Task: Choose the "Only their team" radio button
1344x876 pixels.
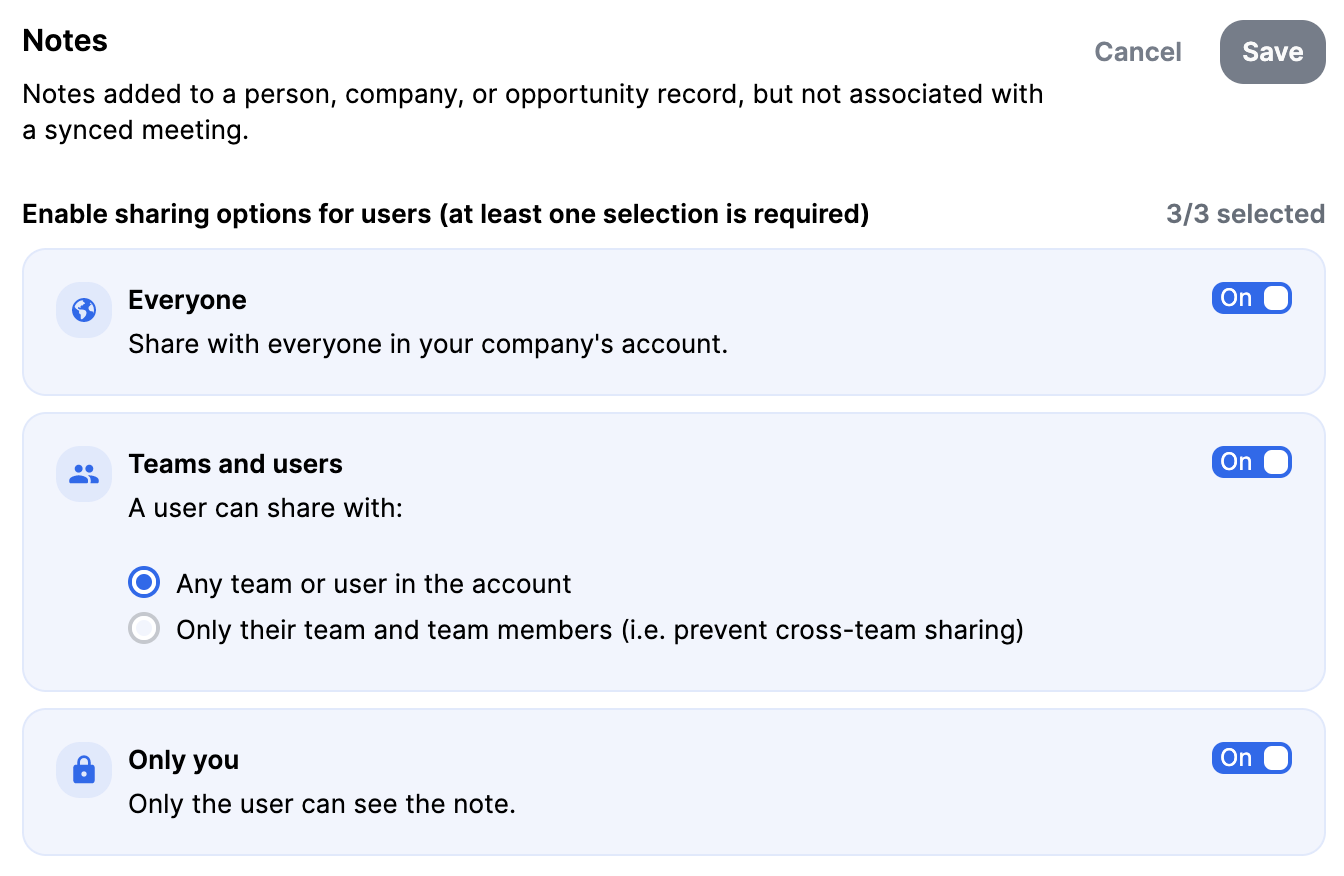Action: tap(145, 629)
